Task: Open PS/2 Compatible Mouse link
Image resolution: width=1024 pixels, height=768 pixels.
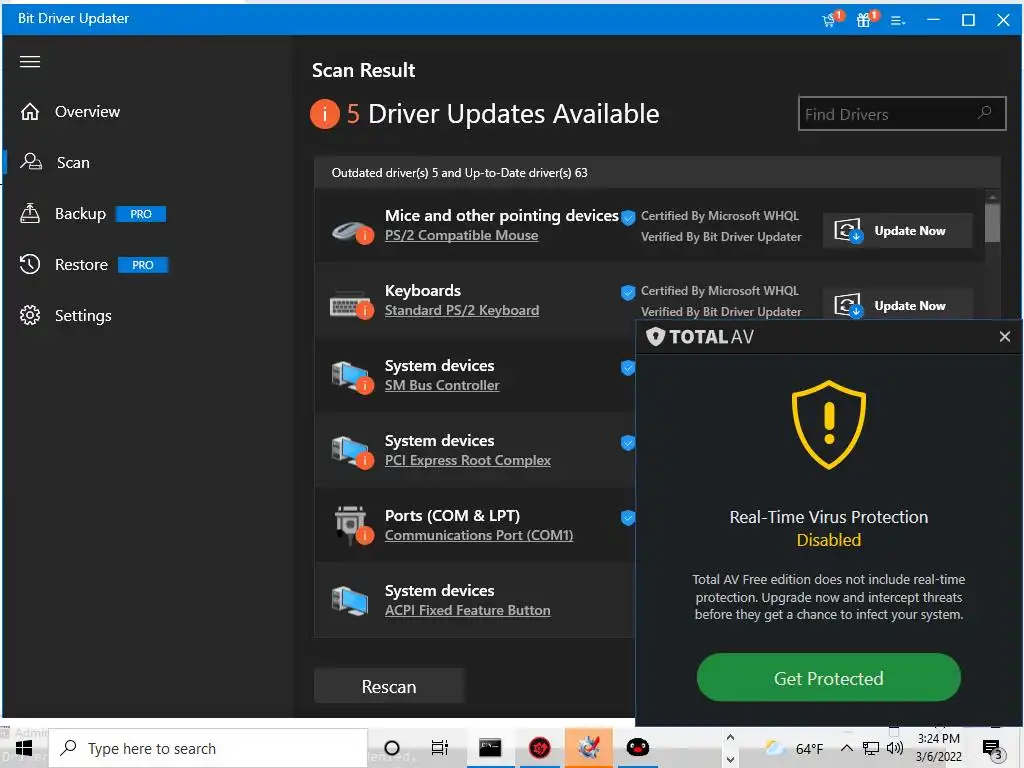Action: tap(462, 235)
